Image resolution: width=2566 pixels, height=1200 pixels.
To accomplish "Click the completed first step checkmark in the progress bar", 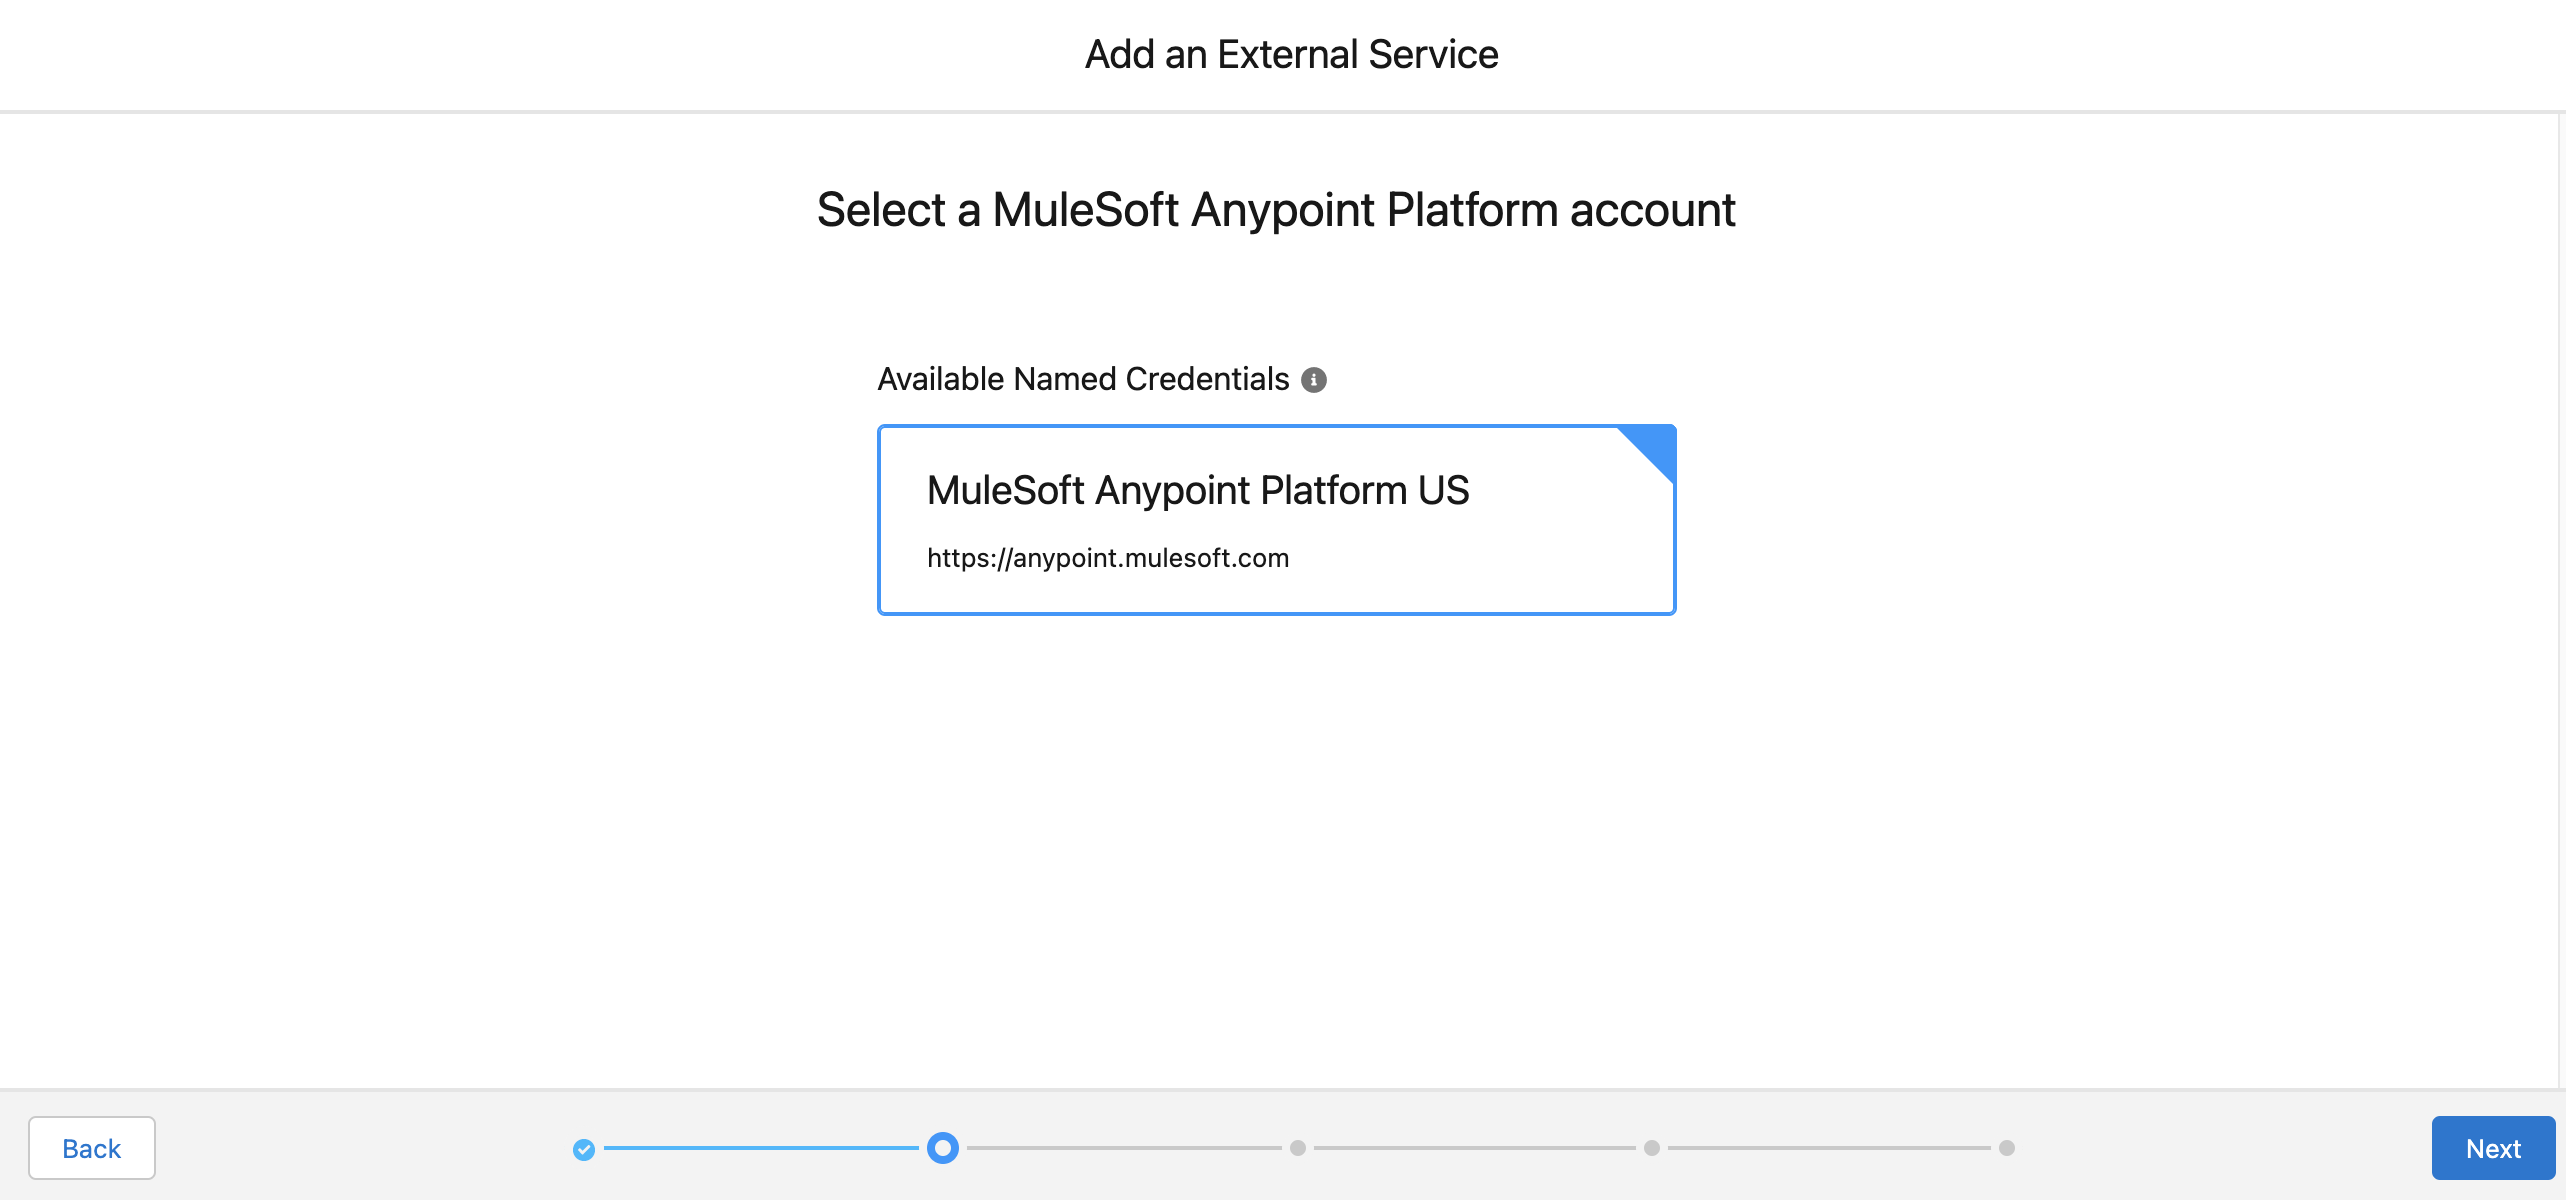I will tap(585, 1149).
